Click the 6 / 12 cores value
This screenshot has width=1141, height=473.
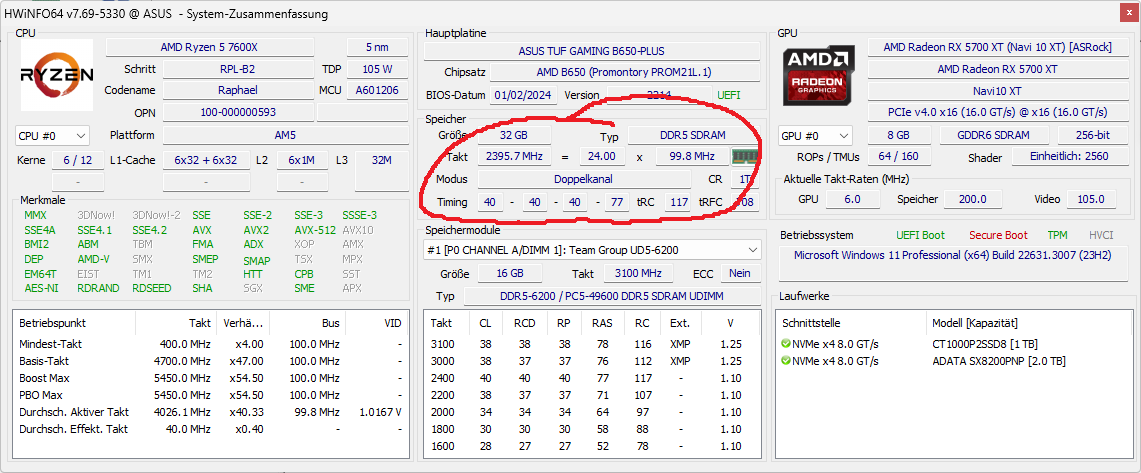coord(78,160)
